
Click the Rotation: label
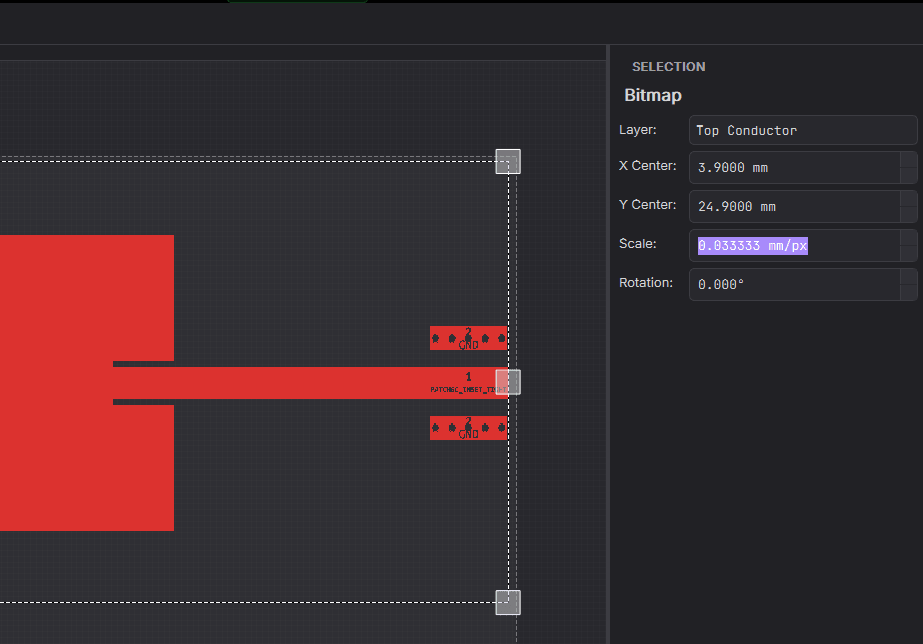pyautogui.click(x=646, y=283)
